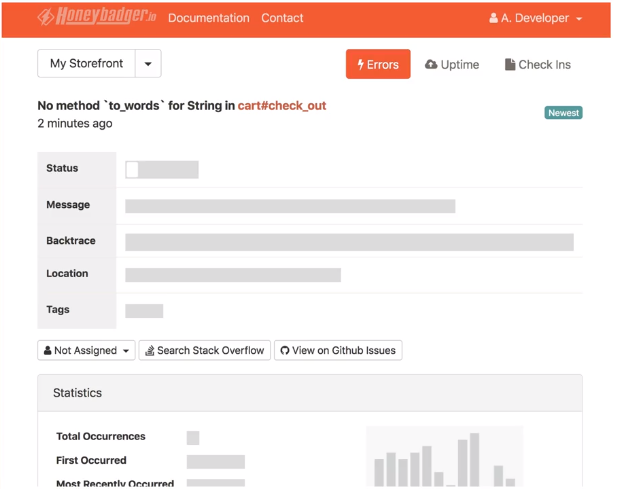
Task: Click the Newest badge
Action: [563, 113]
